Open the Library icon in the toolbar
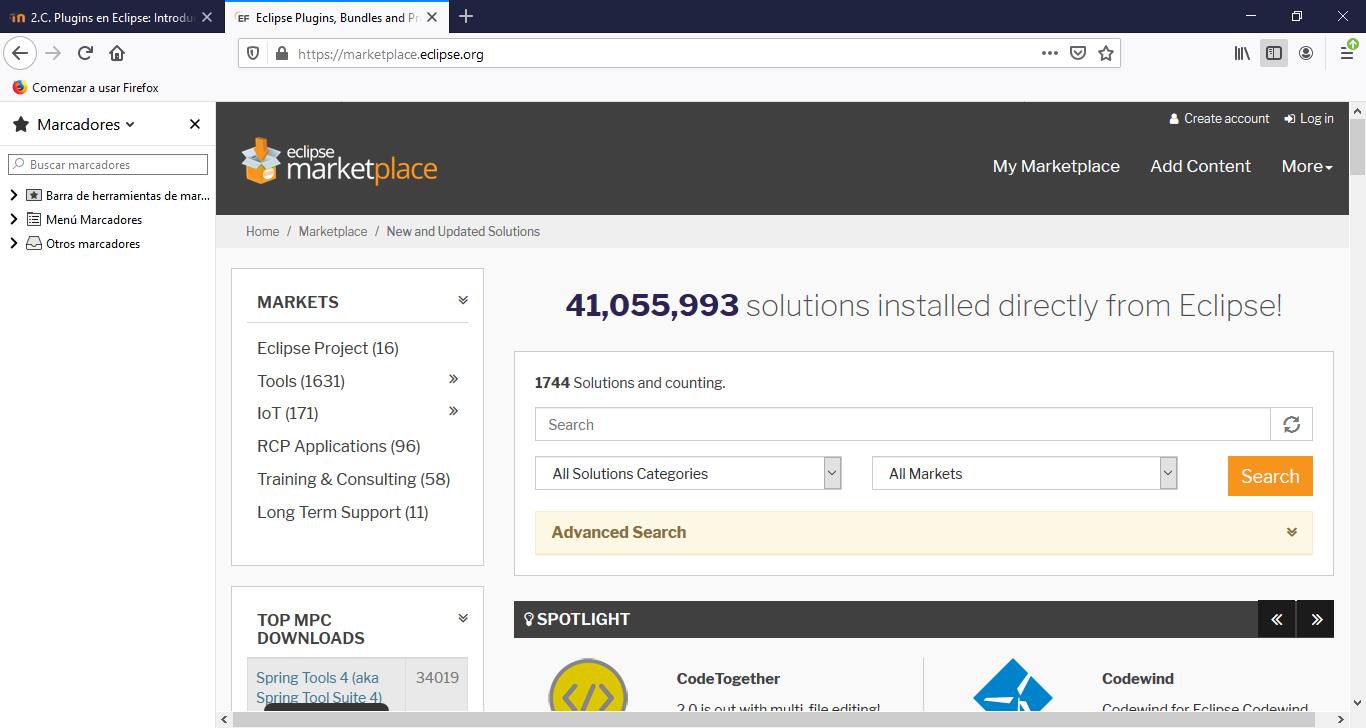 point(1242,54)
